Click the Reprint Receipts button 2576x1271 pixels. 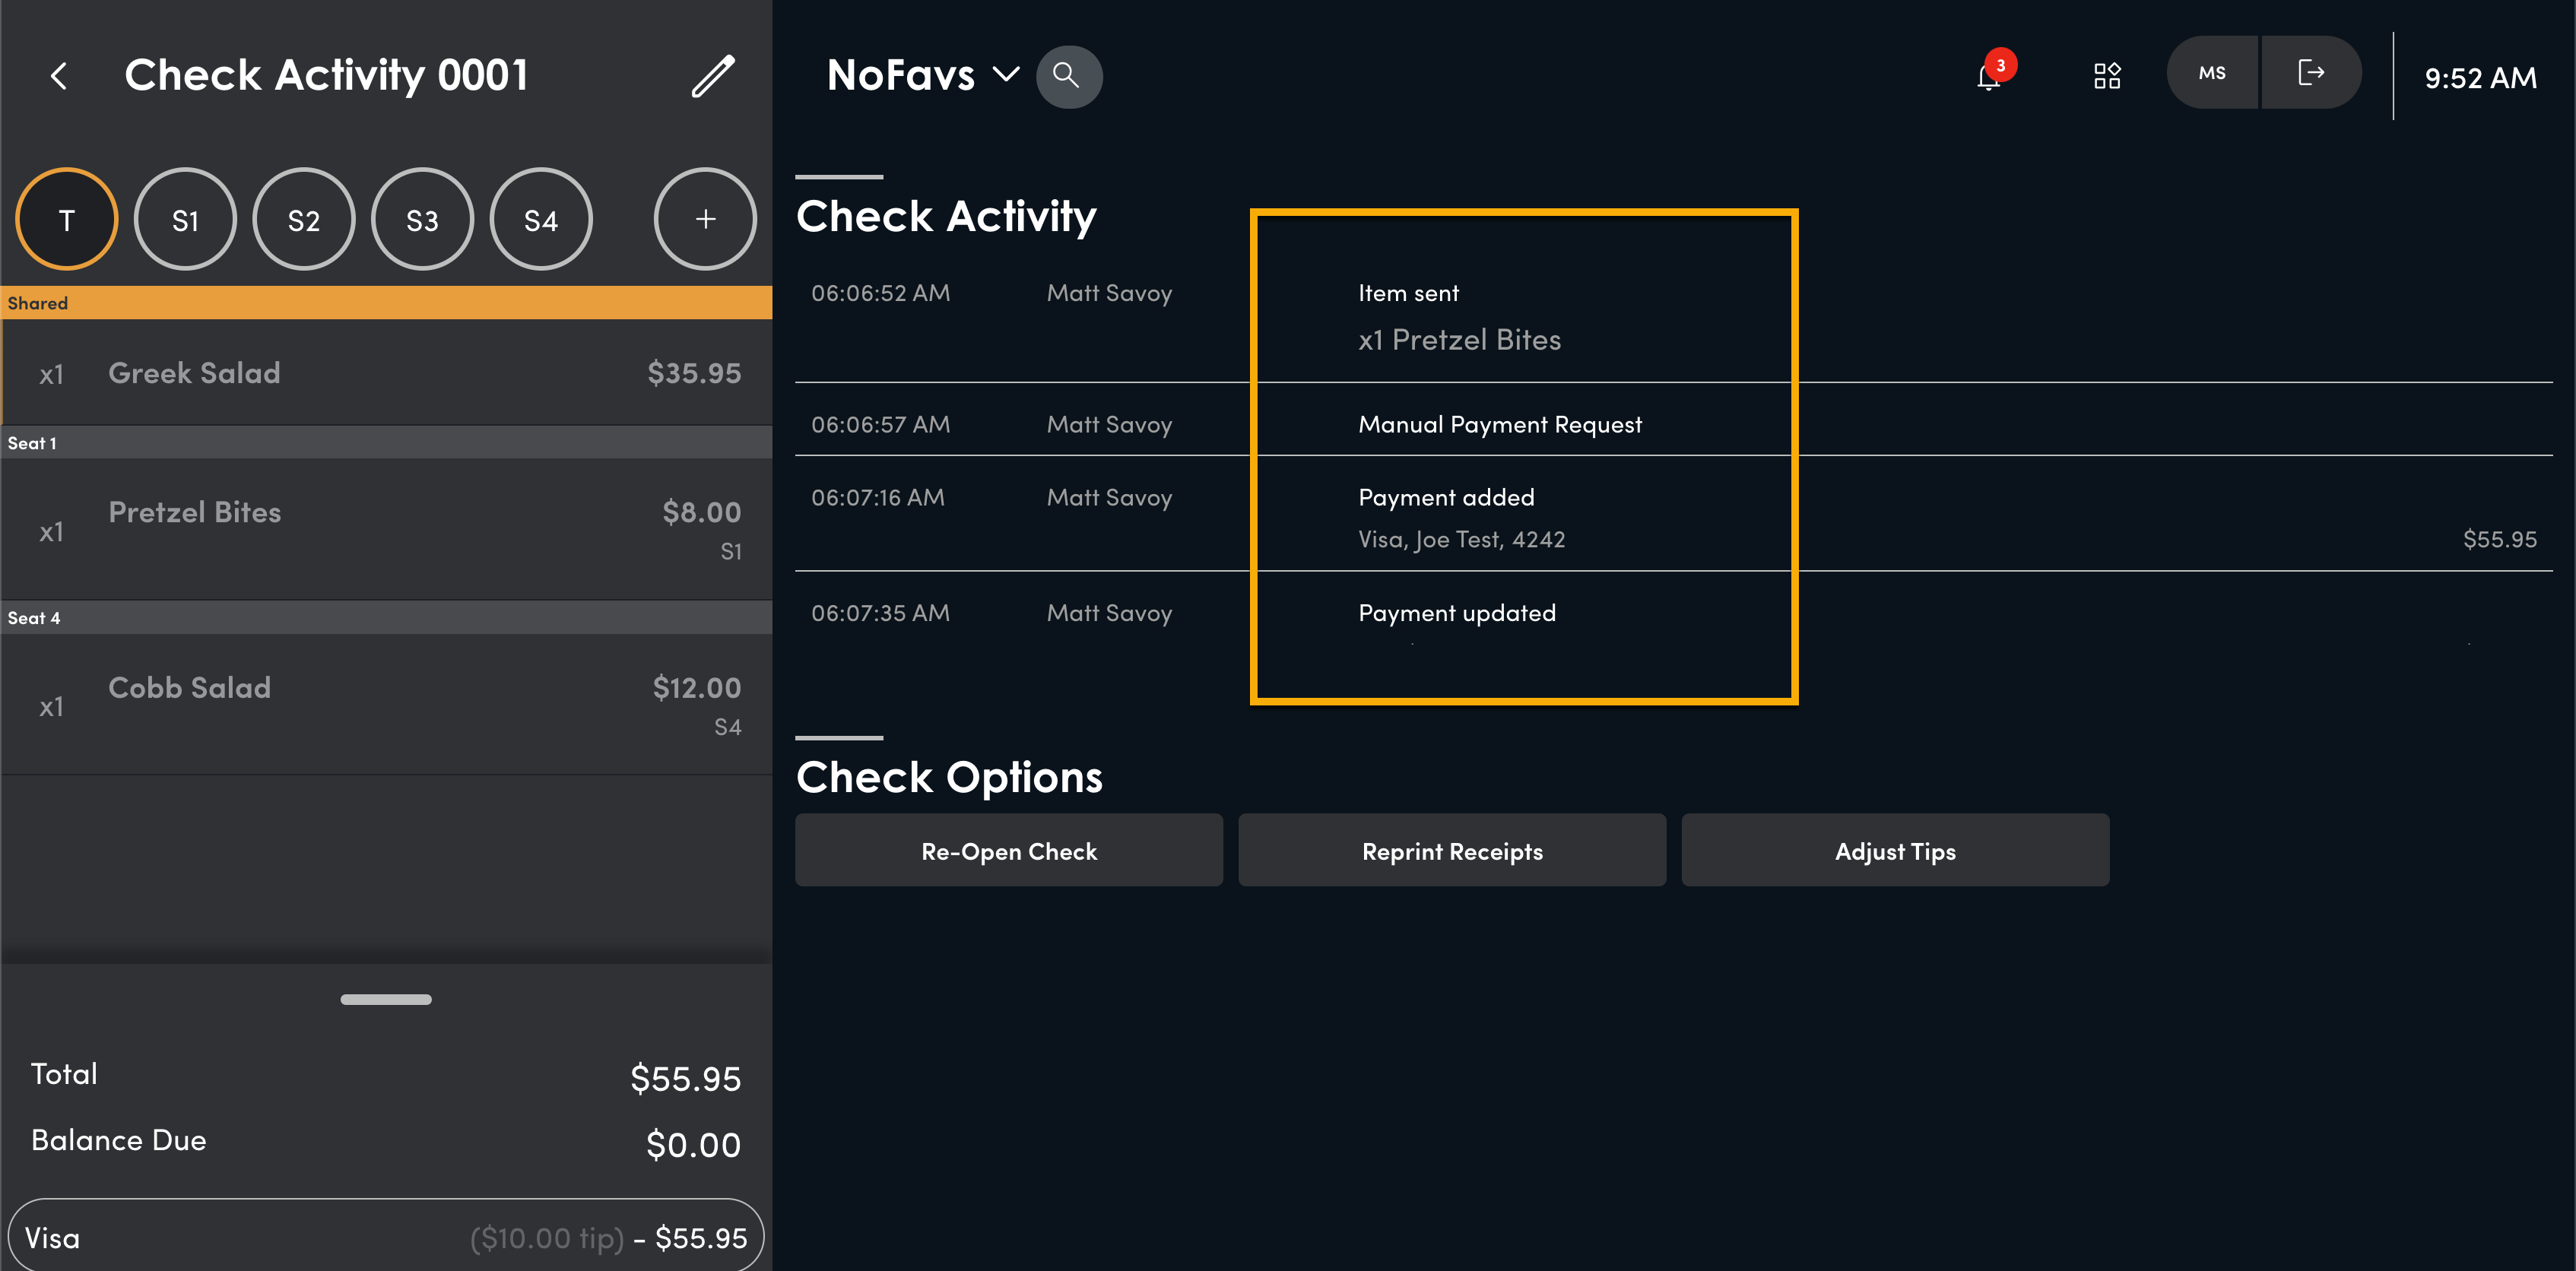[x=1452, y=850]
